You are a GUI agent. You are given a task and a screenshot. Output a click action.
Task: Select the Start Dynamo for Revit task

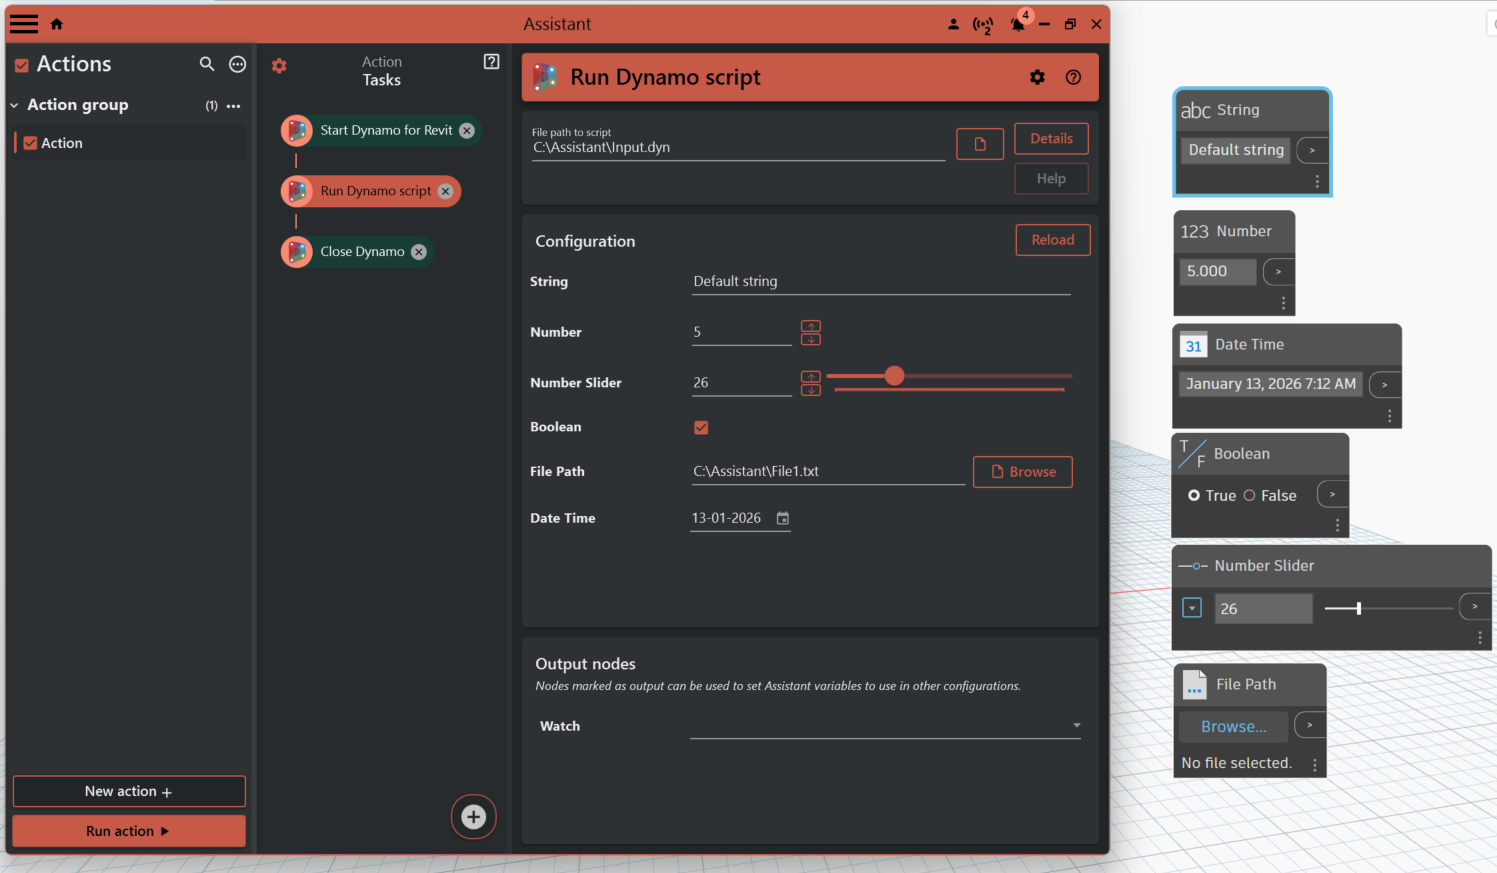pos(385,131)
